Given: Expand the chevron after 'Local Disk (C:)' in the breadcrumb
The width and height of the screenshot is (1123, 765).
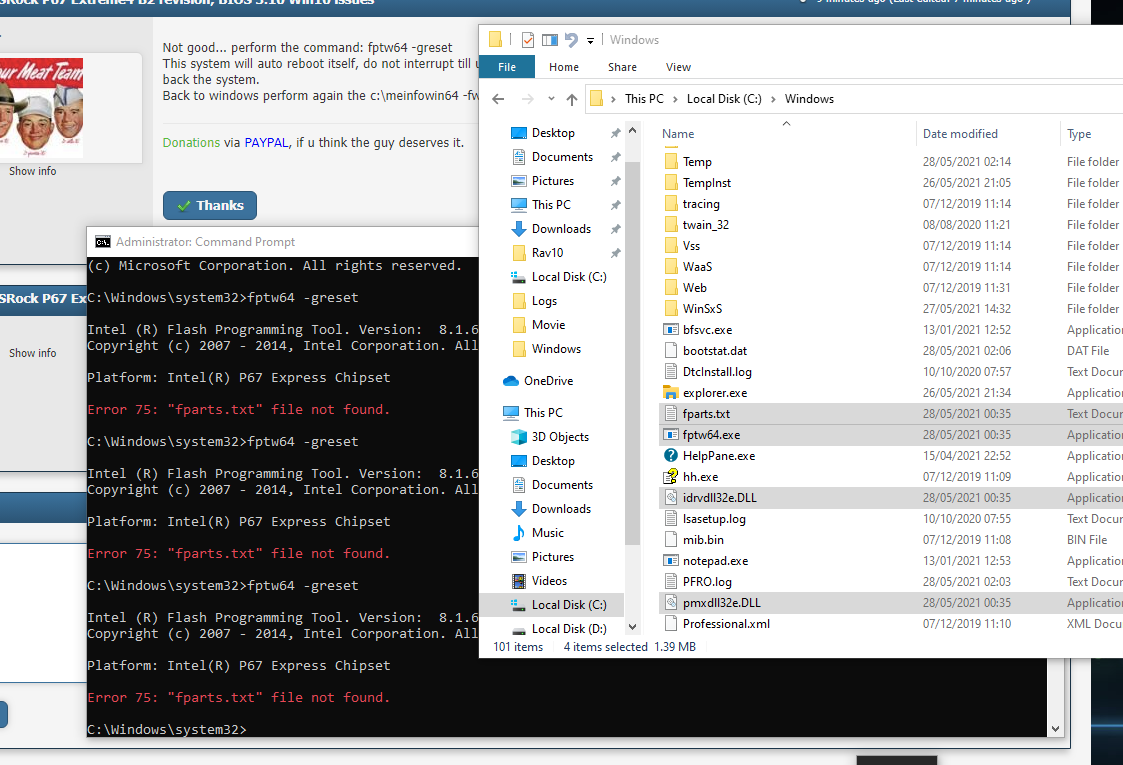Looking at the screenshot, I should [773, 99].
